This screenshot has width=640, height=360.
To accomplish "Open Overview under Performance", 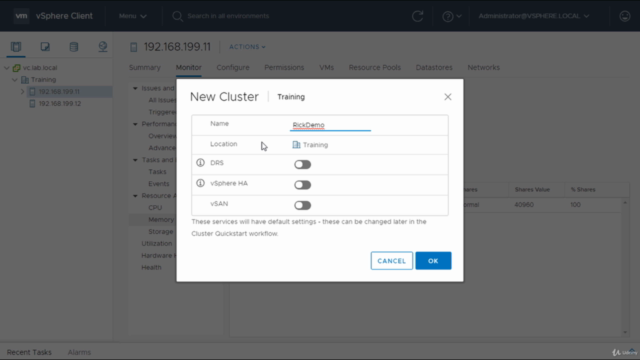I will click(162, 136).
